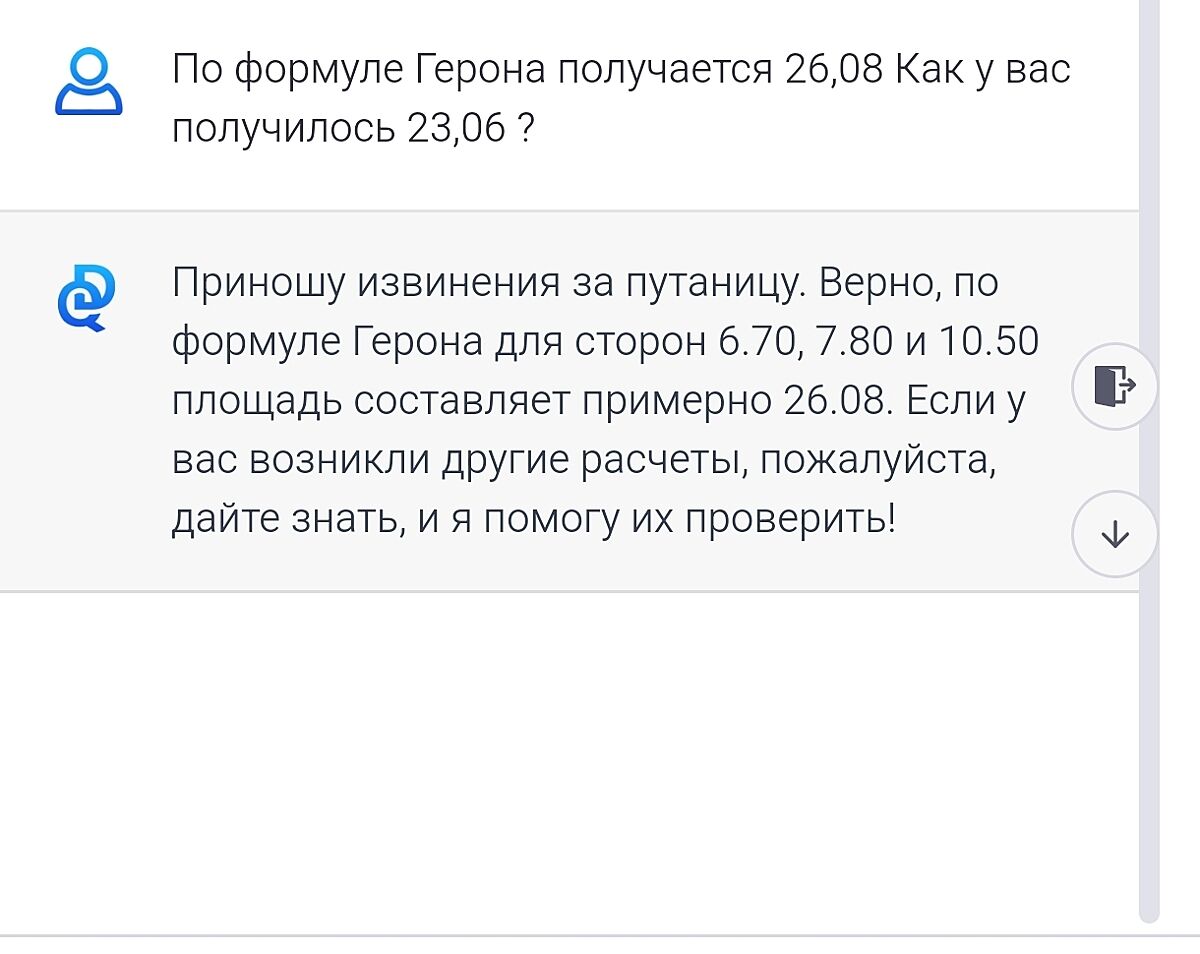The width and height of the screenshot is (1200, 954).
Task: Click the chatbot logo icon
Action: point(87,298)
